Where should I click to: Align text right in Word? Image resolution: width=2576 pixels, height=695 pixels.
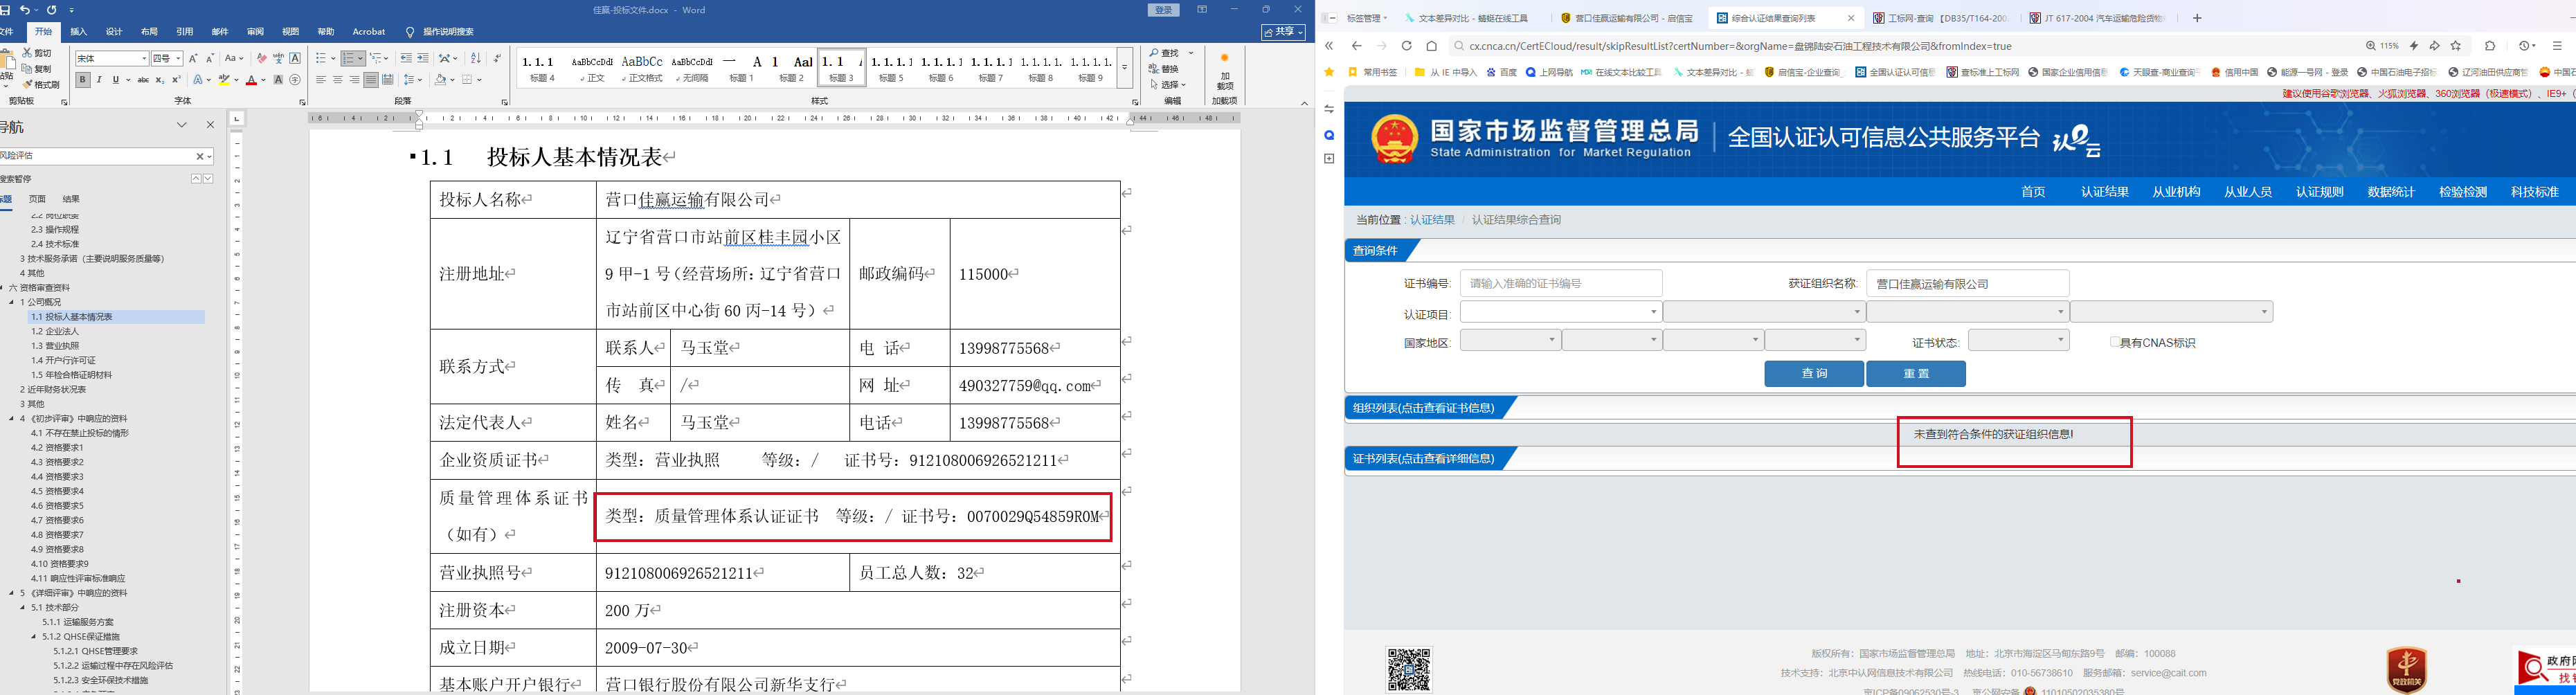(x=354, y=80)
